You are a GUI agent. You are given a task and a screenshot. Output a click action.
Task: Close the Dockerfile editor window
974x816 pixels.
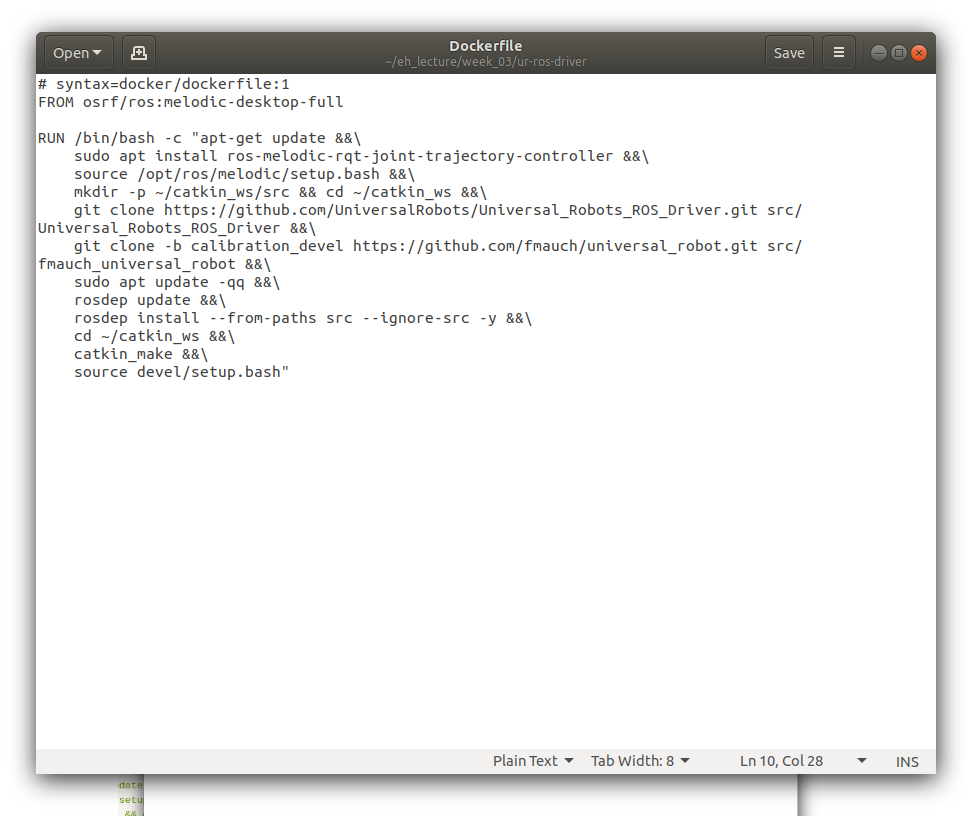pyautogui.click(x=919, y=53)
